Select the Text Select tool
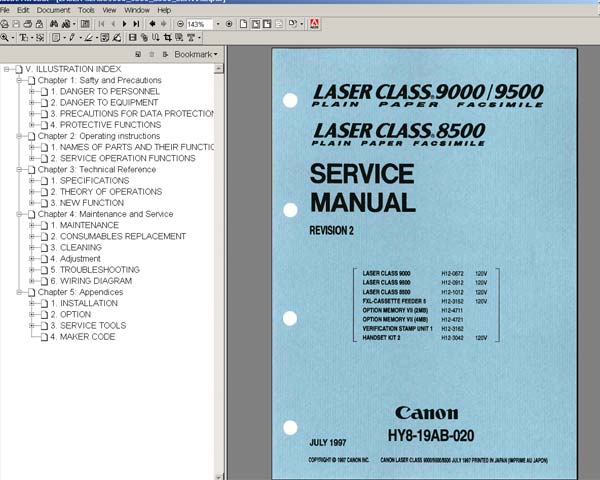600x480 pixels. pyautogui.click(x=24, y=38)
